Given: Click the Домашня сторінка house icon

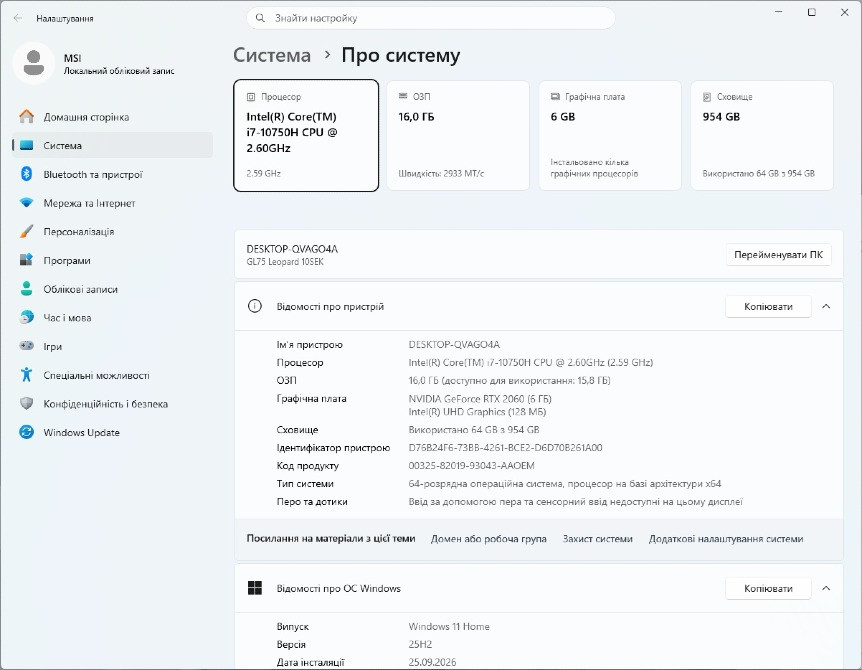Looking at the screenshot, I should (x=26, y=117).
